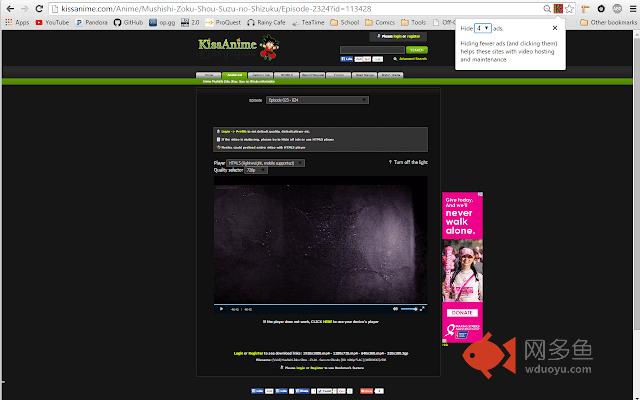Open the Player type dropdown
Viewport: 640px width, 400px height.
pos(265,163)
